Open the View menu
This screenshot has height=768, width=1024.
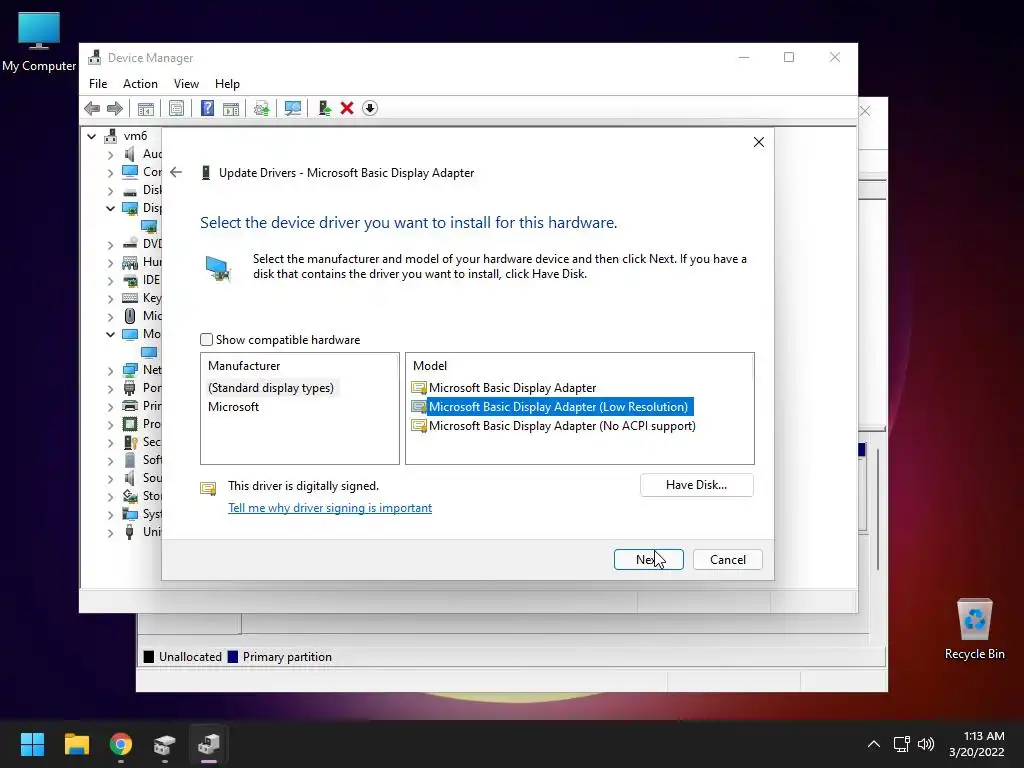pos(186,84)
